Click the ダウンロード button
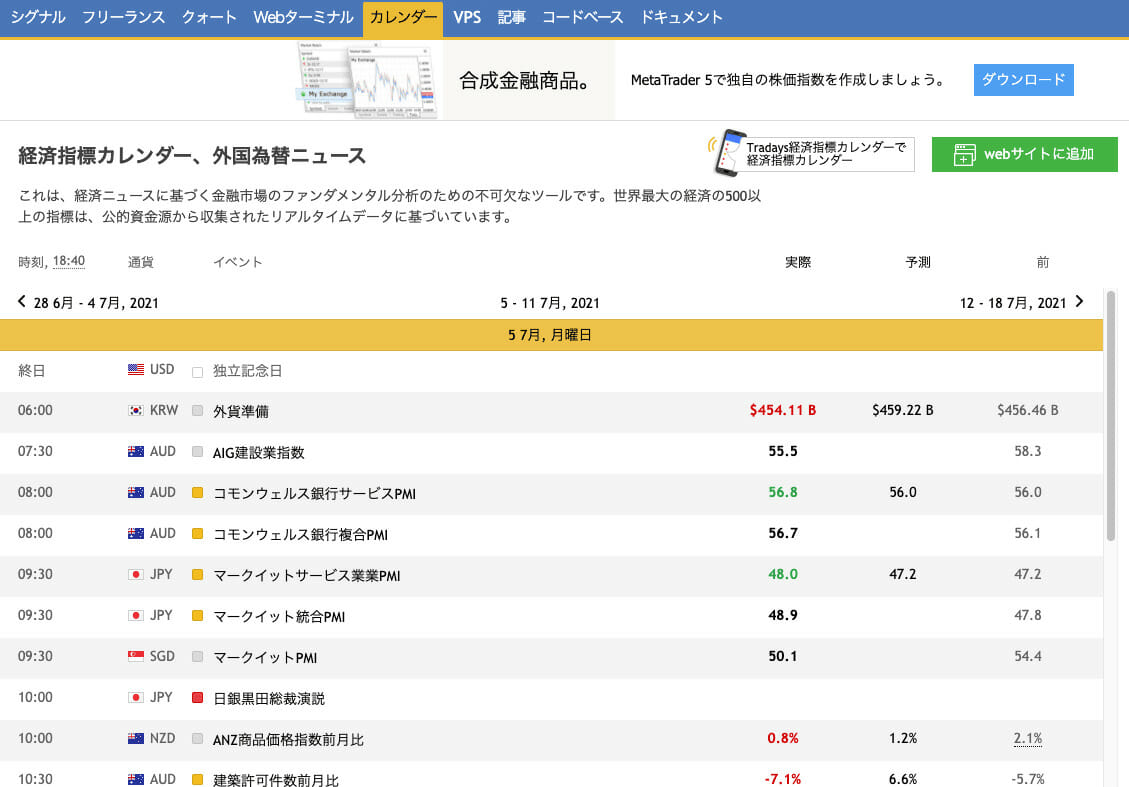1129x787 pixels. coord(1024,80)
